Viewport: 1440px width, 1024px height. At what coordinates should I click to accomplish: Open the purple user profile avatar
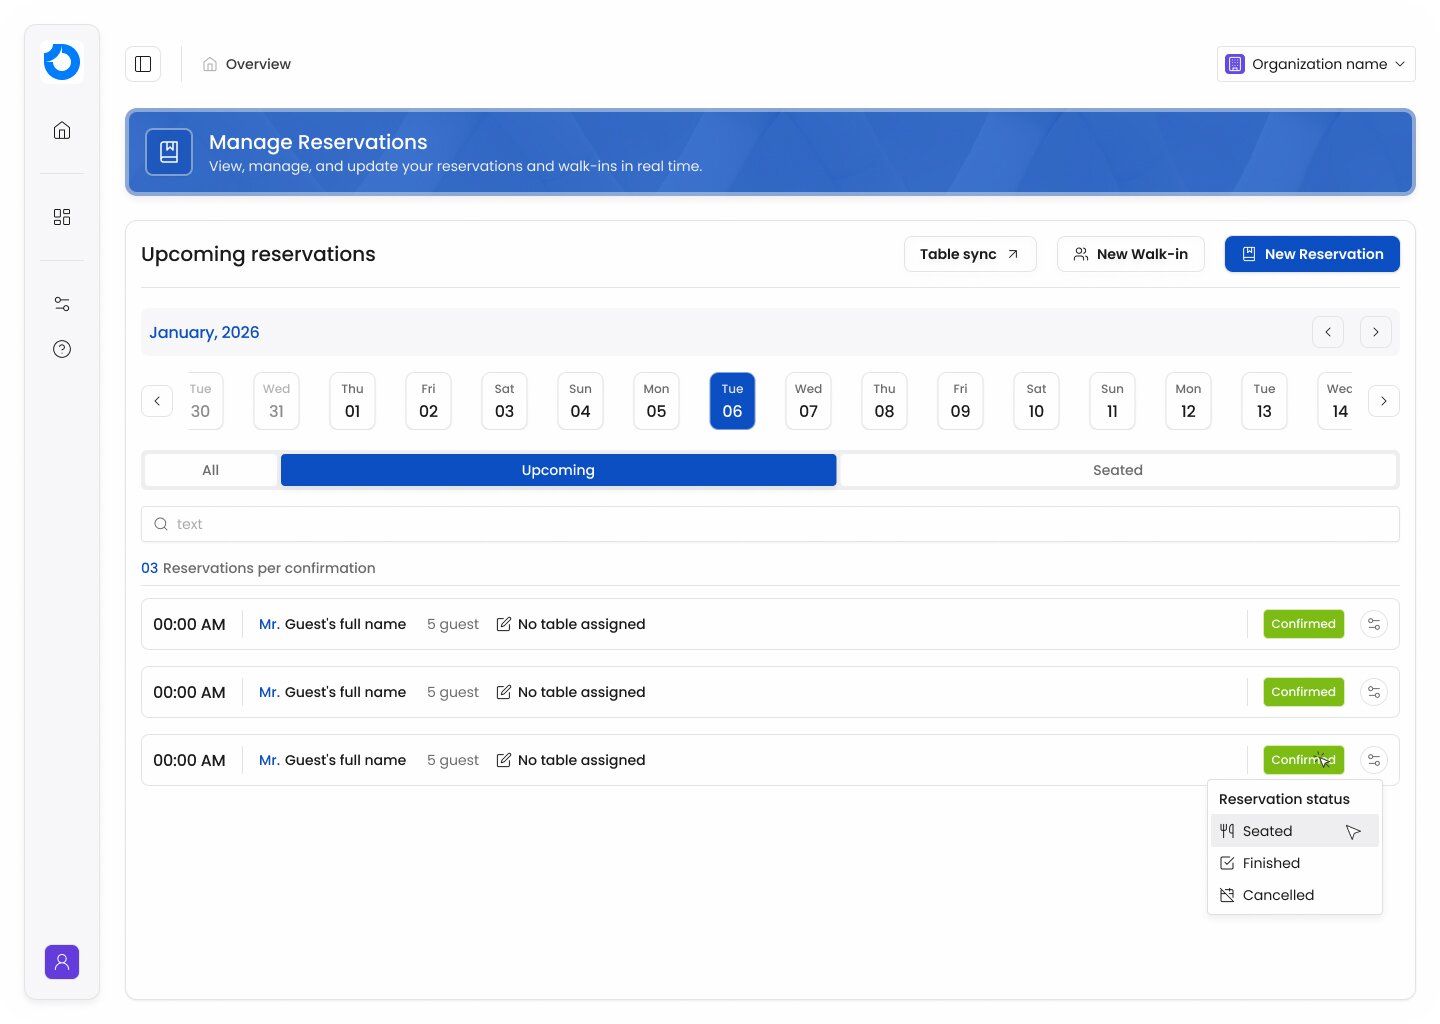point(62,962)
